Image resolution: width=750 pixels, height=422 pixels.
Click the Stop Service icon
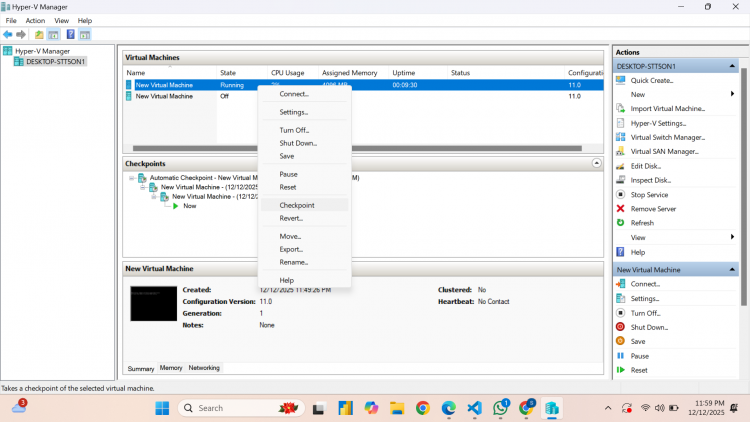(620, 194)
